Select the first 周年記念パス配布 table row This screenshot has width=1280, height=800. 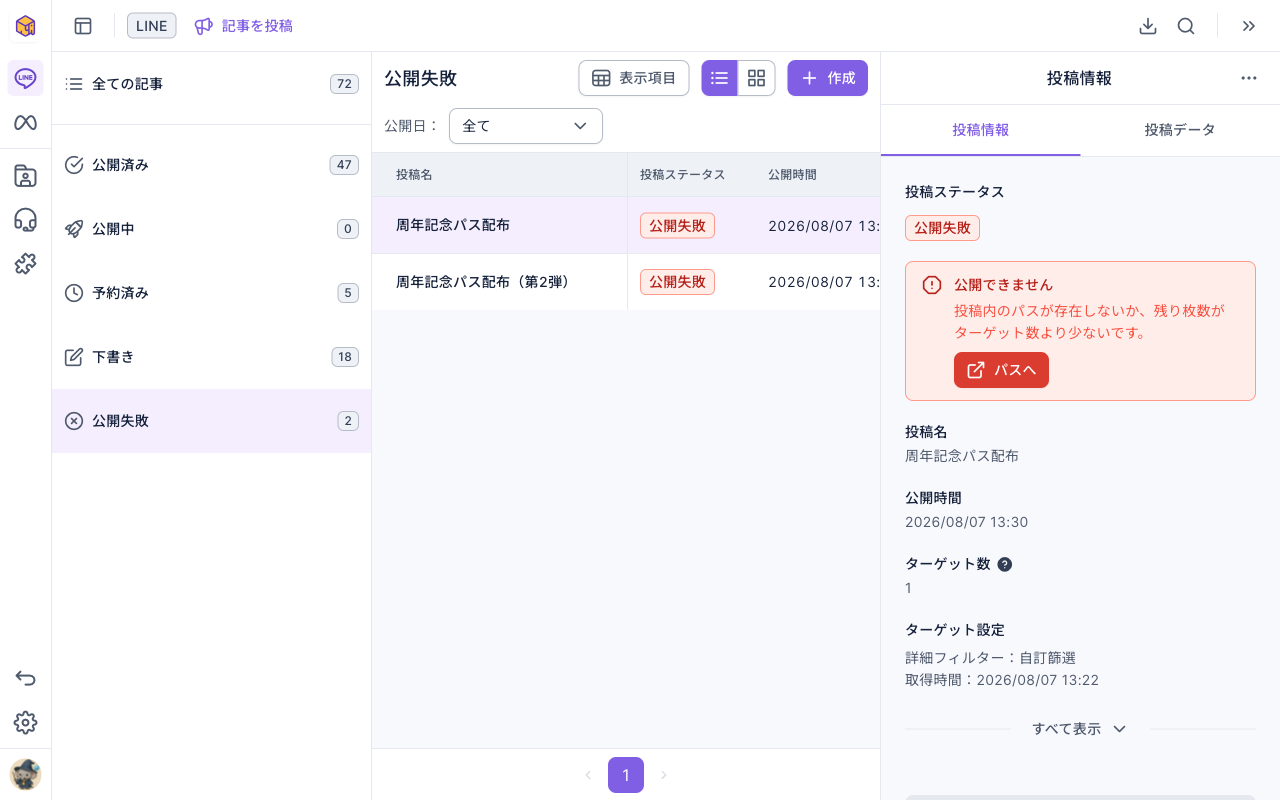click(626, 226)
